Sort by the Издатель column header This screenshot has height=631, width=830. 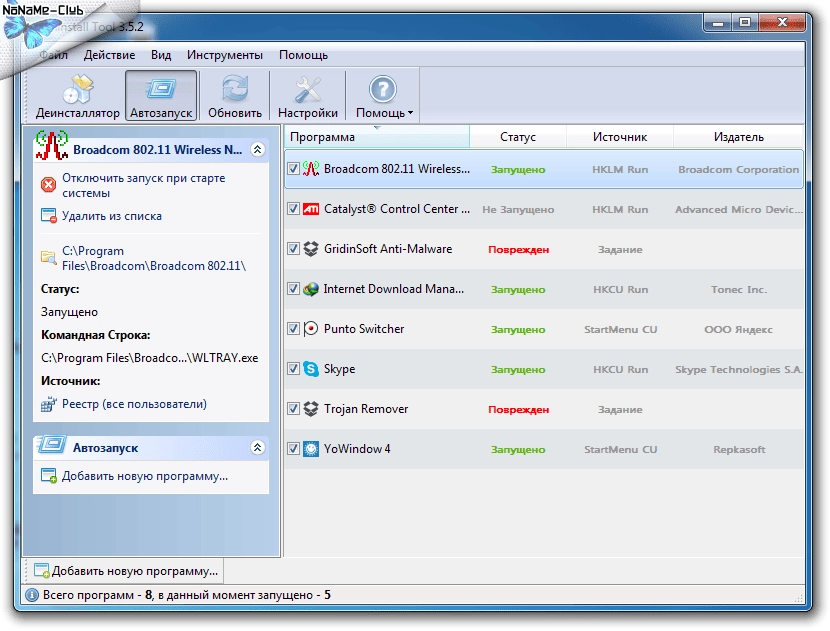pyautogui.click(x=738, y=137)
